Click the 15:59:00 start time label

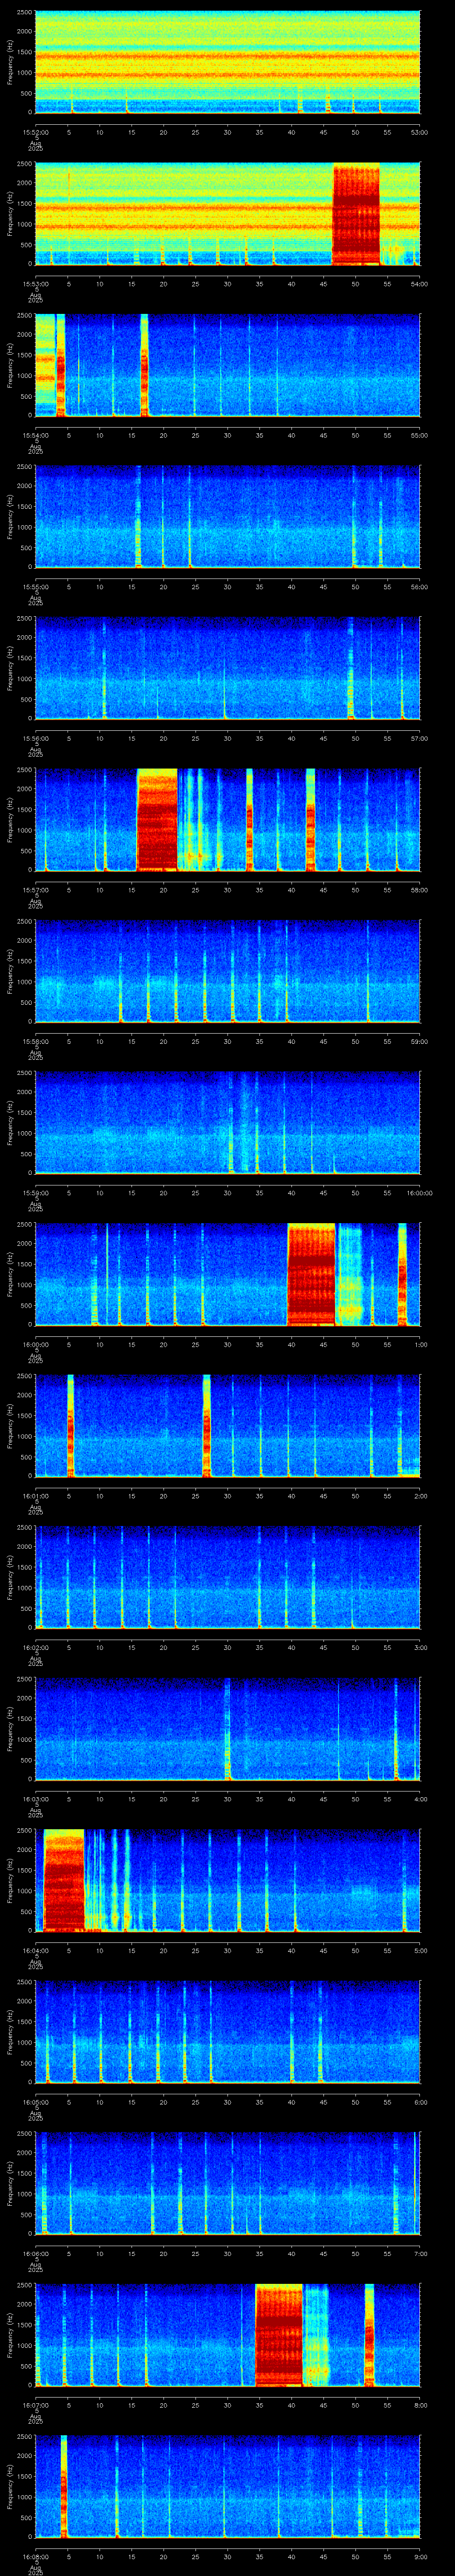point(35,1193)
